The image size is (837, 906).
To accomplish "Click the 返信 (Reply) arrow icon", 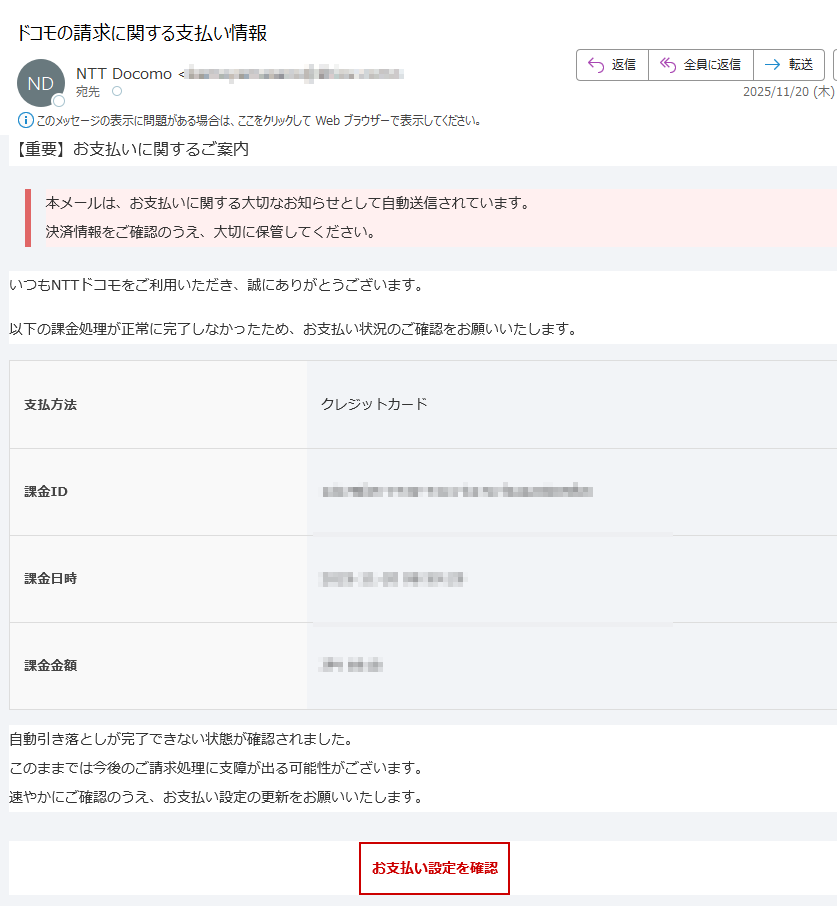I will pyautogui.click(x=595, y=65).
